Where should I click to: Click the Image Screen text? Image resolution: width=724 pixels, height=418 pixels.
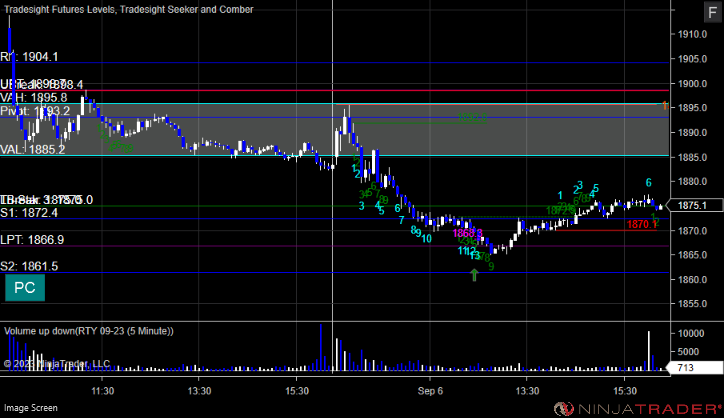(x=31, y=408)
